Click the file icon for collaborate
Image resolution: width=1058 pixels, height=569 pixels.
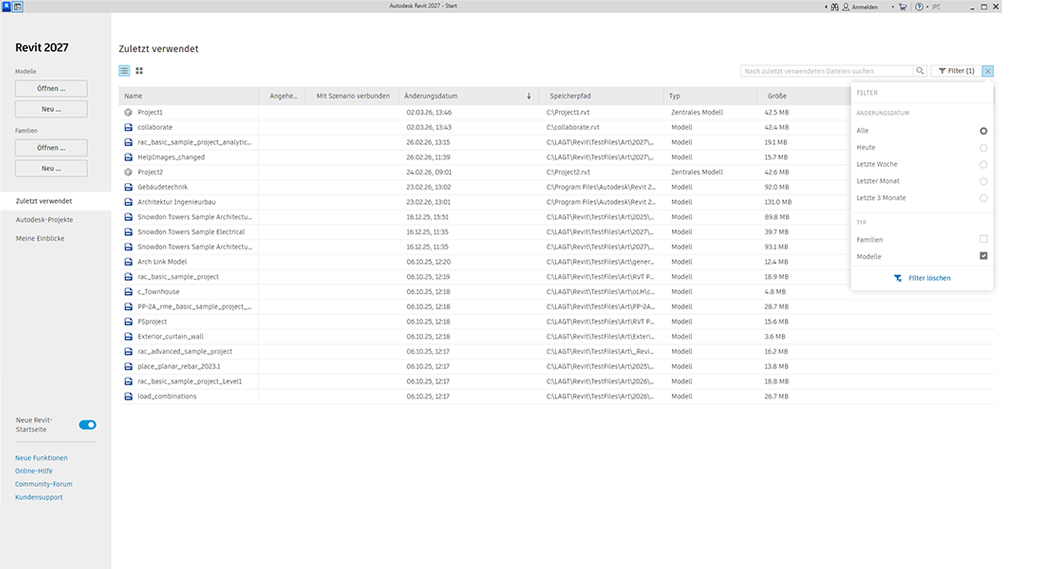[128, 128]
